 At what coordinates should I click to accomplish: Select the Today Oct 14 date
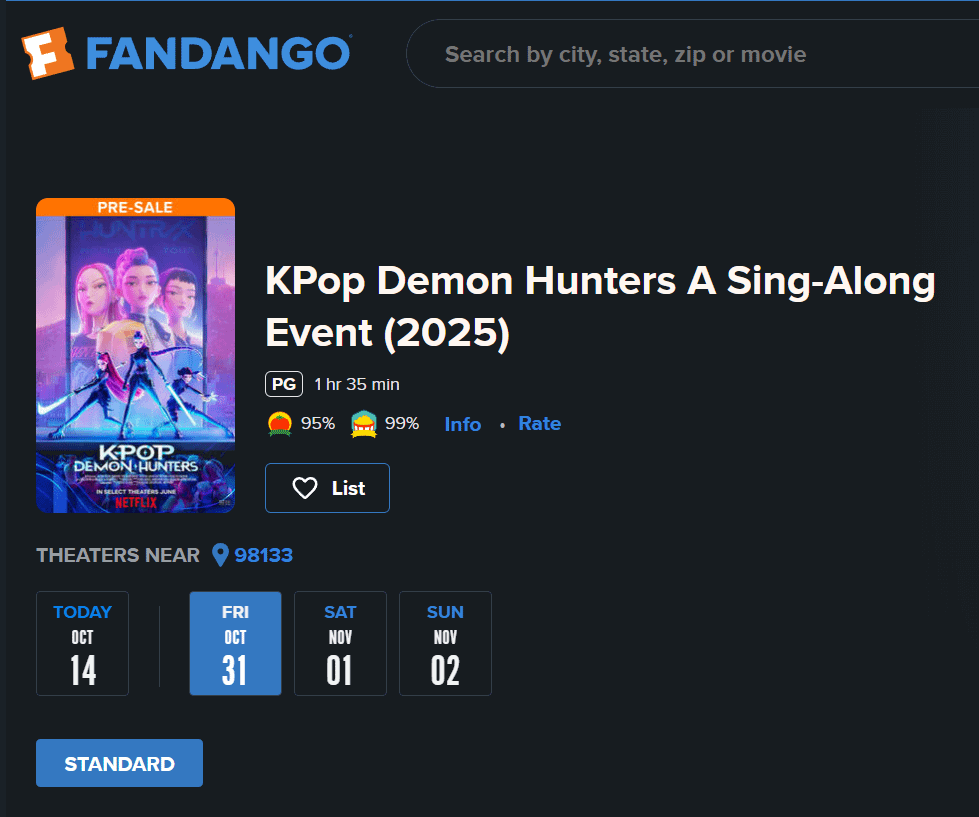(x=82, y=643)
